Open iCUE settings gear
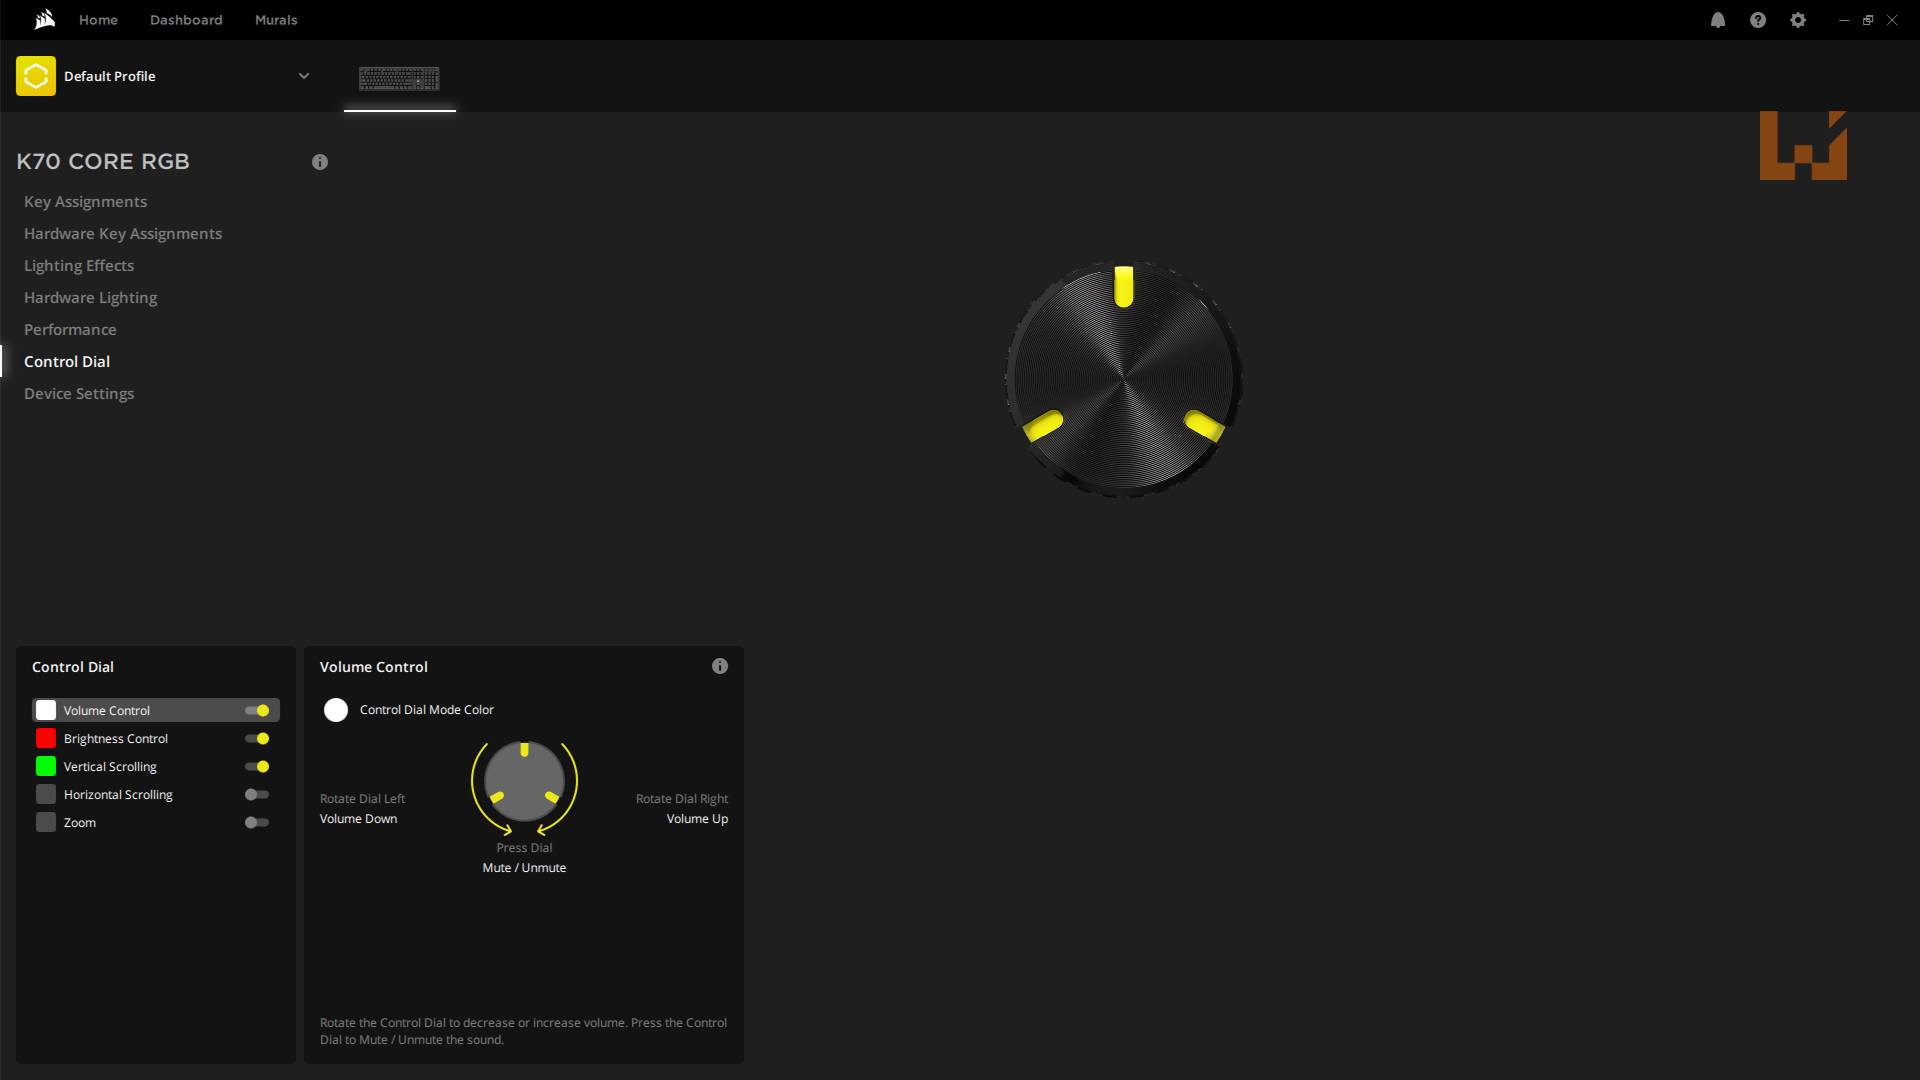The height and width of the screenshot is (1080, 1920). [1797, 20]
